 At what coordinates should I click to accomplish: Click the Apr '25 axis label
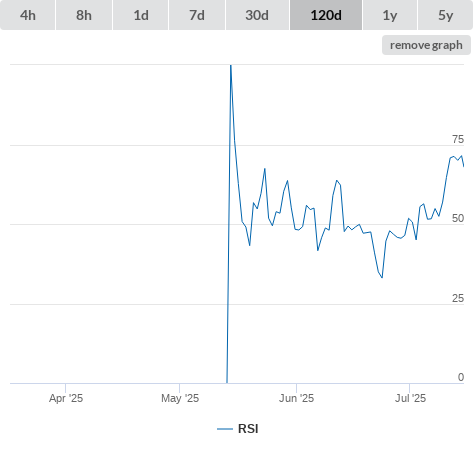coord(66,398)
